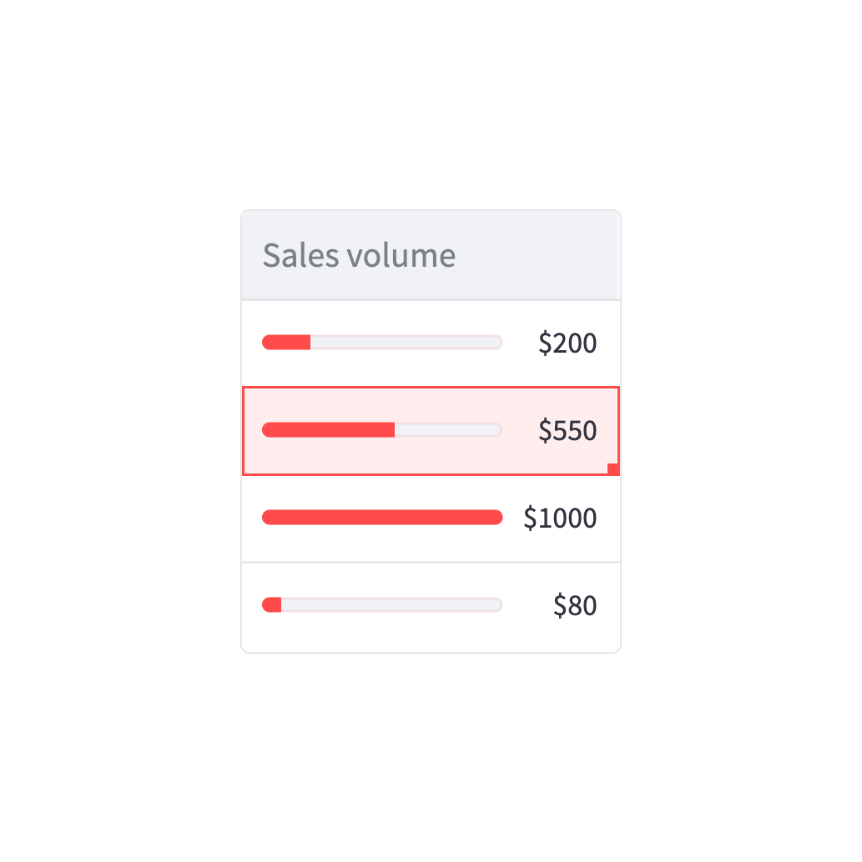Click the resize handle on the highlighted row

[613, 469]
